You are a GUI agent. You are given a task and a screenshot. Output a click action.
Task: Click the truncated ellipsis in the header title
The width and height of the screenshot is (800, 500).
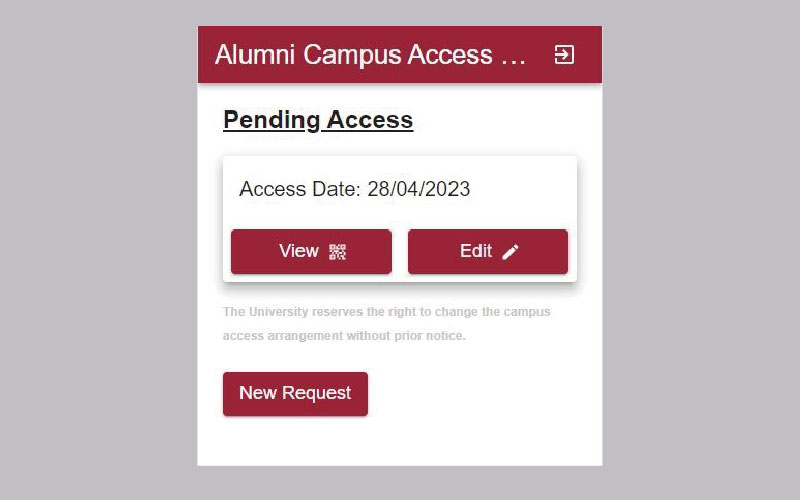click(513, 56)
